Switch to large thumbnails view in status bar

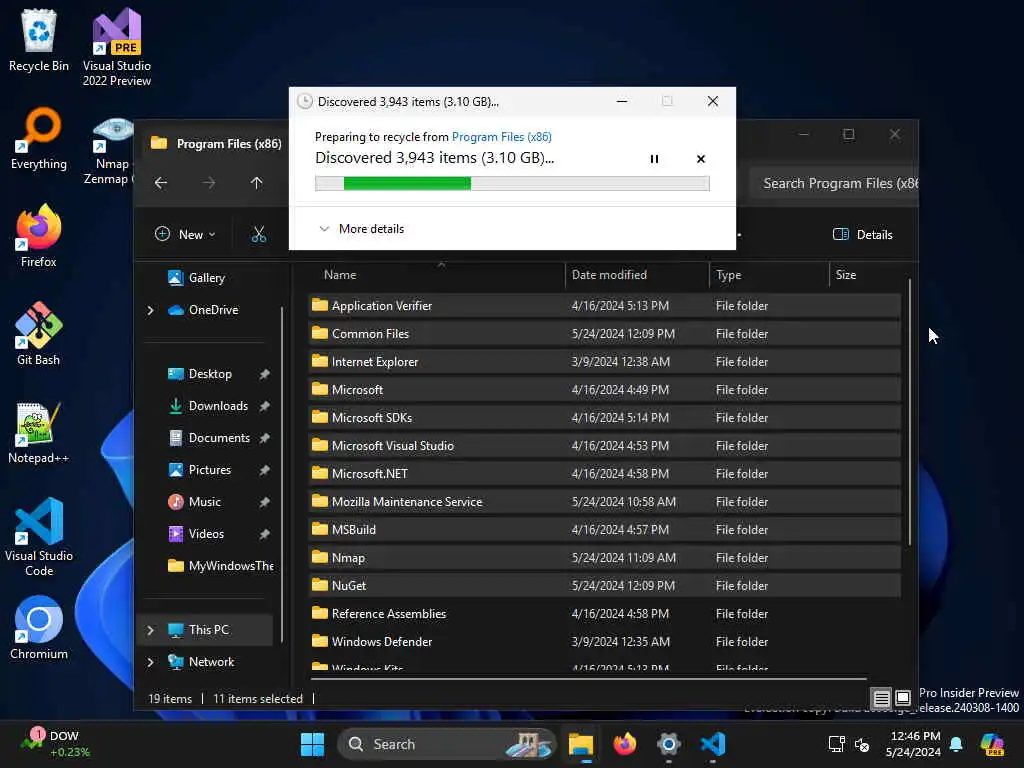pyautogui.click(x=903, y=699)
